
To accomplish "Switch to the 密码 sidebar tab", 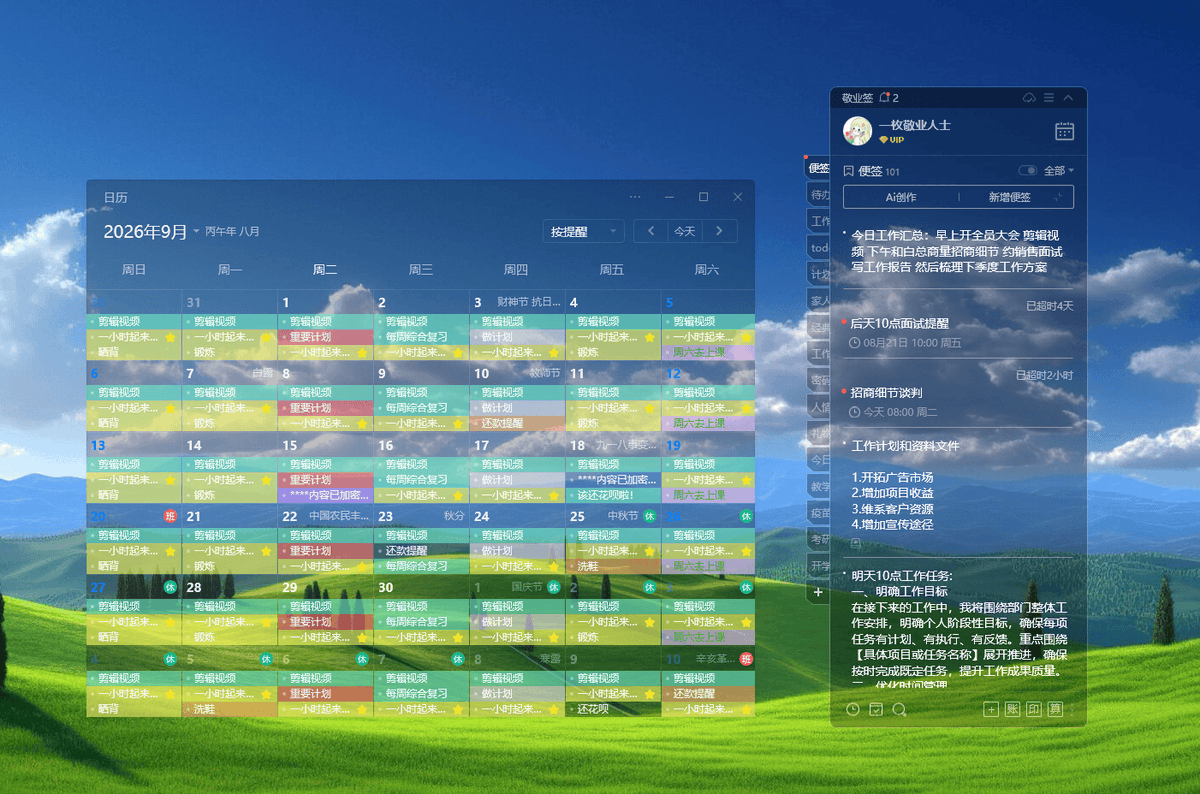I will [819, 380].
